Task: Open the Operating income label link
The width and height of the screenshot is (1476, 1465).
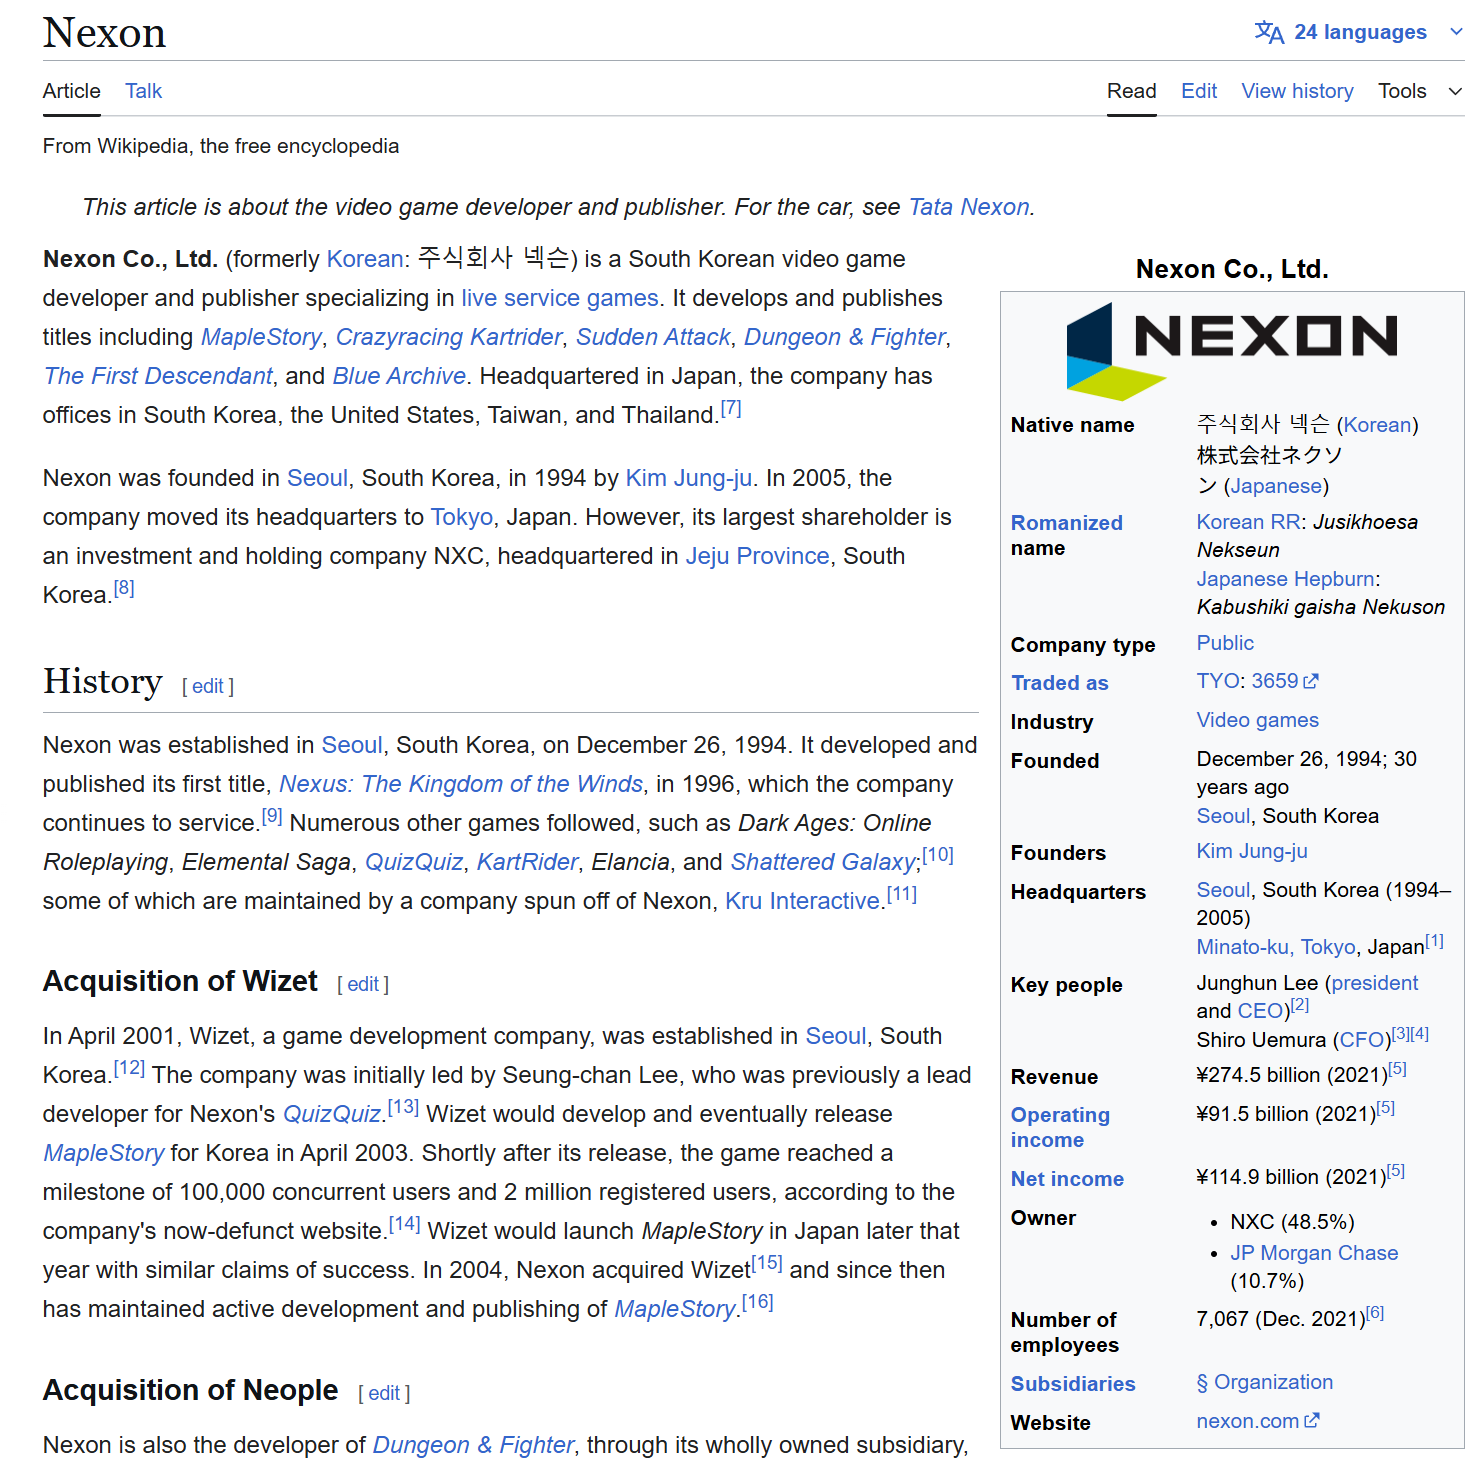Action: click(x=1060, y=1127)
